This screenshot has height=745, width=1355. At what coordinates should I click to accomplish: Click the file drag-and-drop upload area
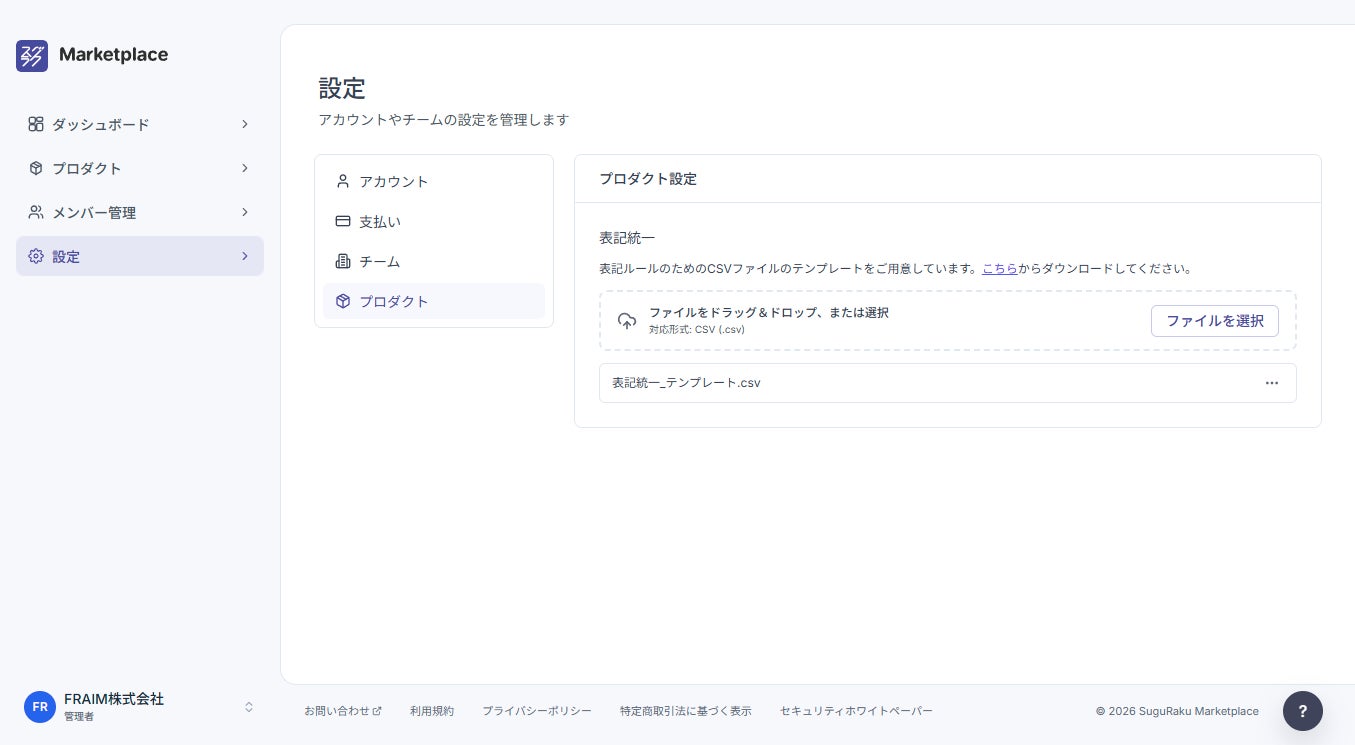pyautogui.click(x=948, y=321)
